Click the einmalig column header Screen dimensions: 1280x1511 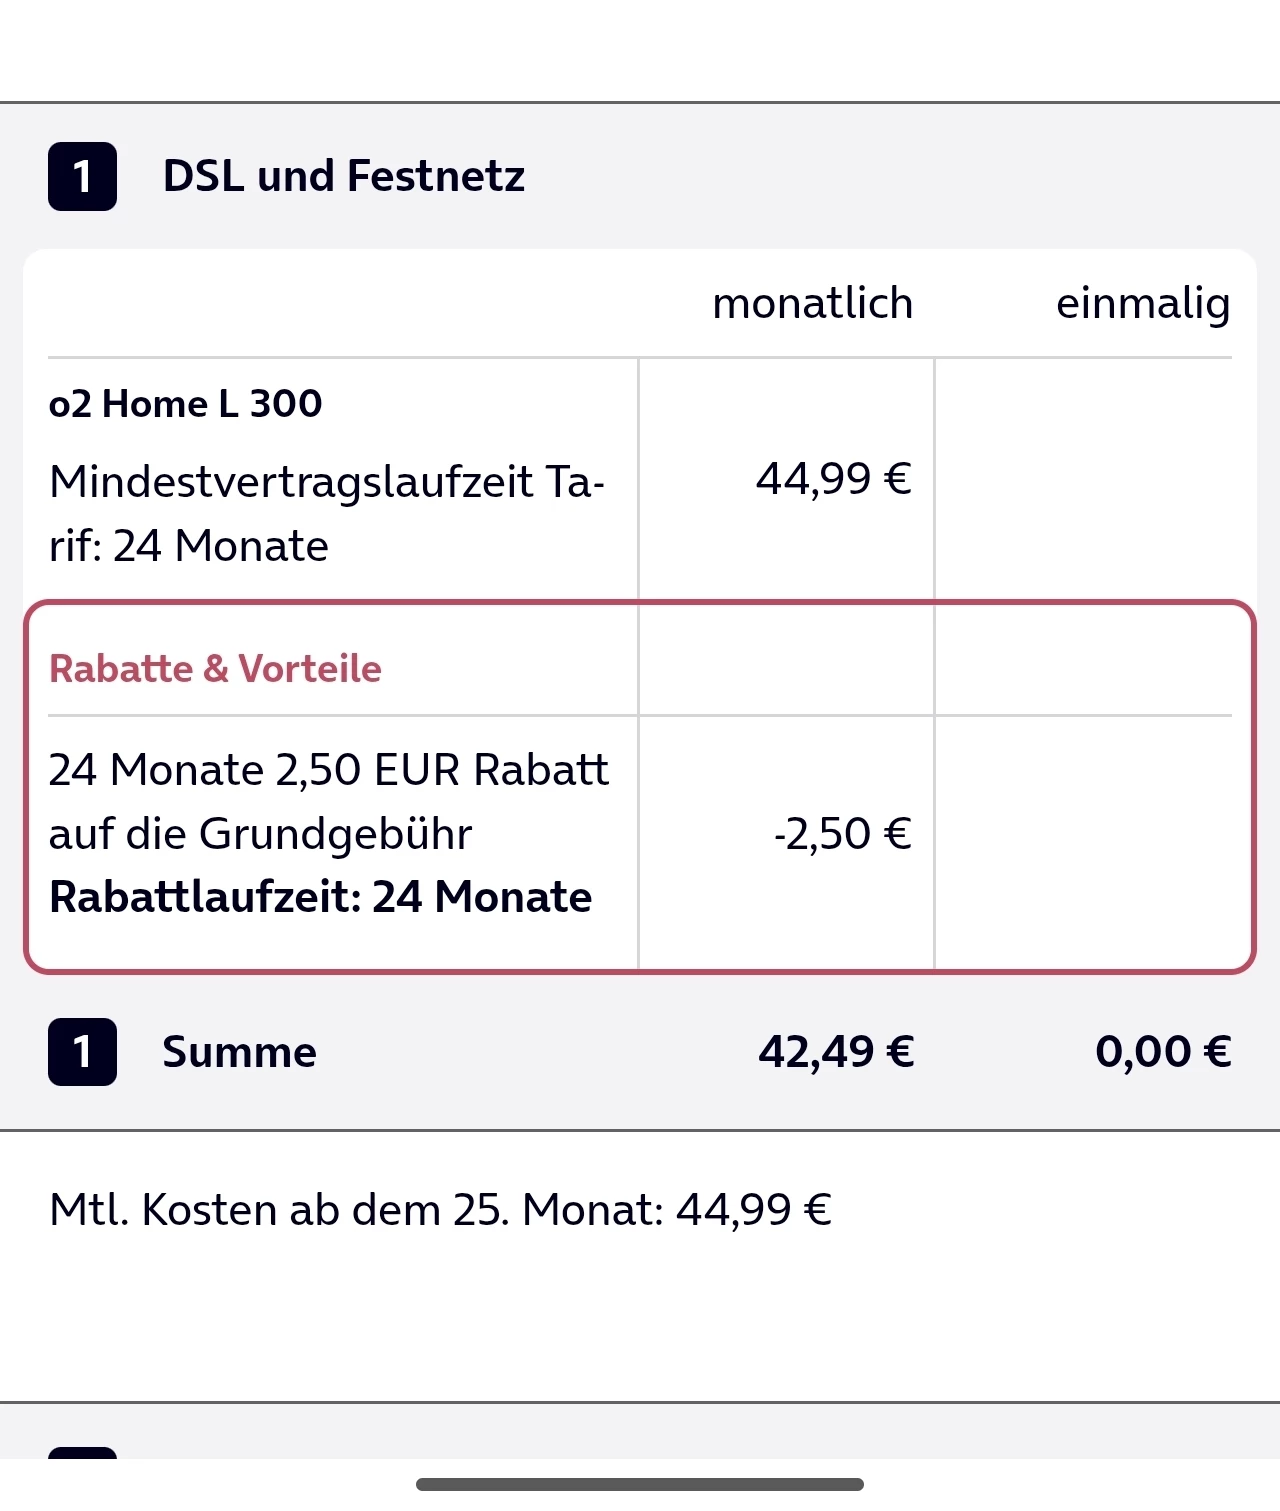click(x=1142, y=303)
